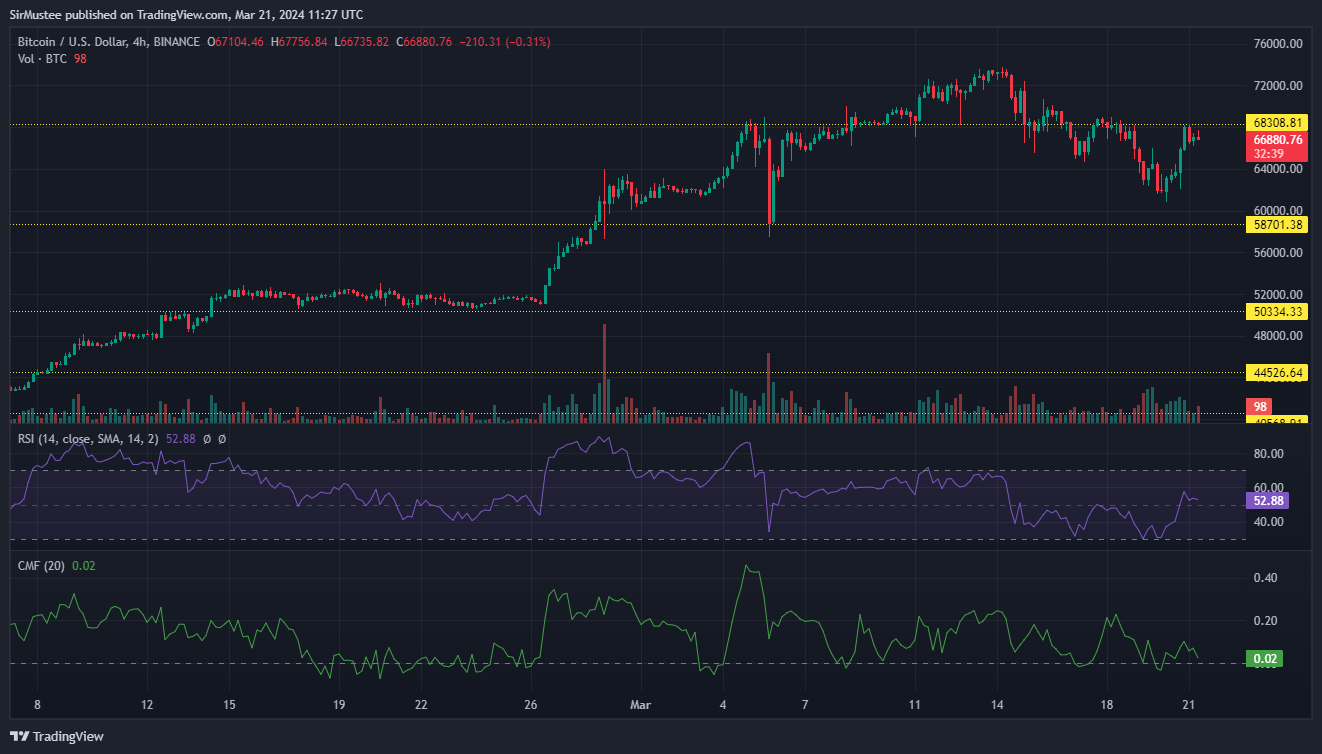
Task: Click the green CMF axis label 0.02
Action: [x=1264, y=659]
